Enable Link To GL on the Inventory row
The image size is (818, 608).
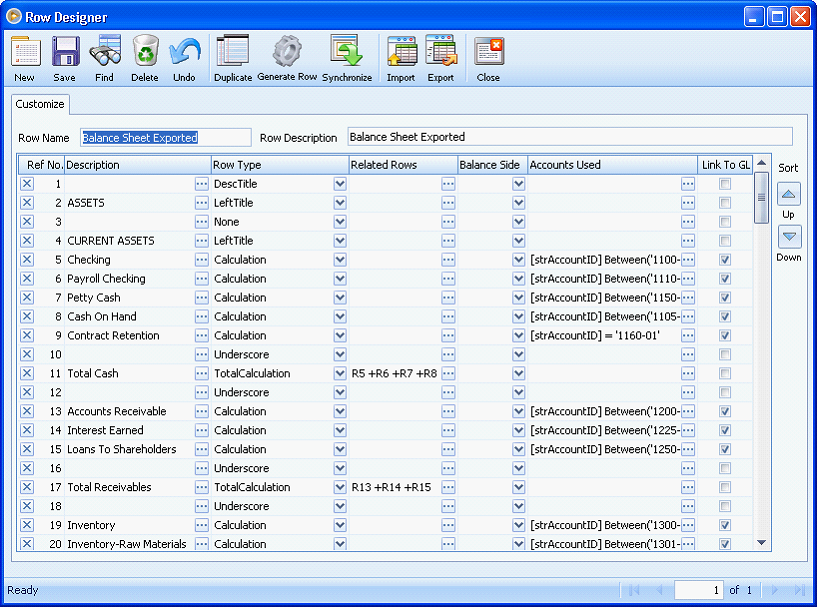[x=723, y=525]
